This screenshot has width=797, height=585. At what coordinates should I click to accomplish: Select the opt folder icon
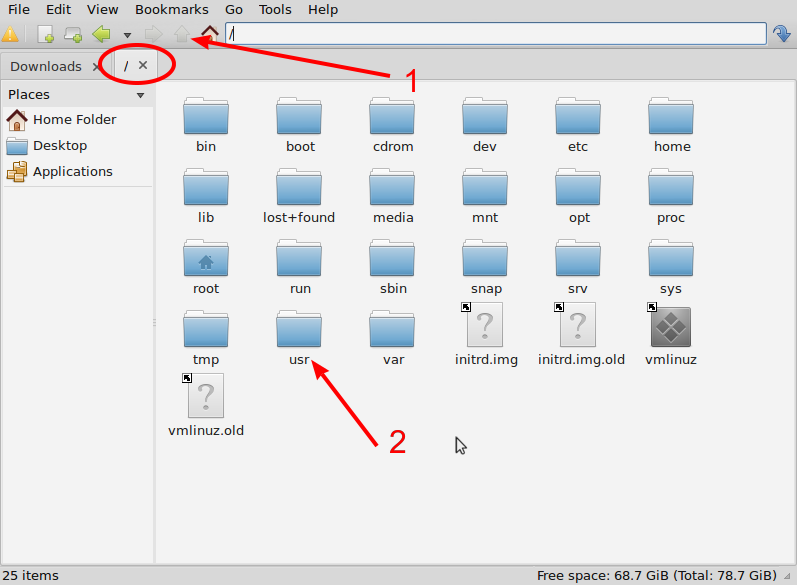coord(578,188)
